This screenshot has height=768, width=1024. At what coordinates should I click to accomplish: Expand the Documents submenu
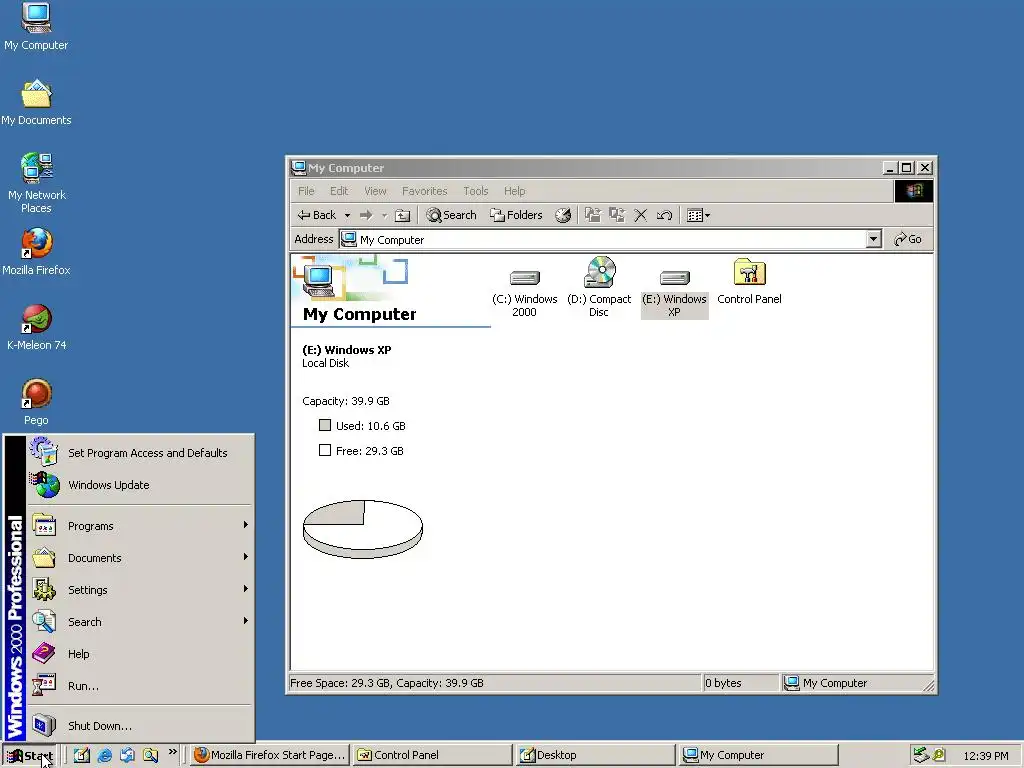click(x=142, y=558)
